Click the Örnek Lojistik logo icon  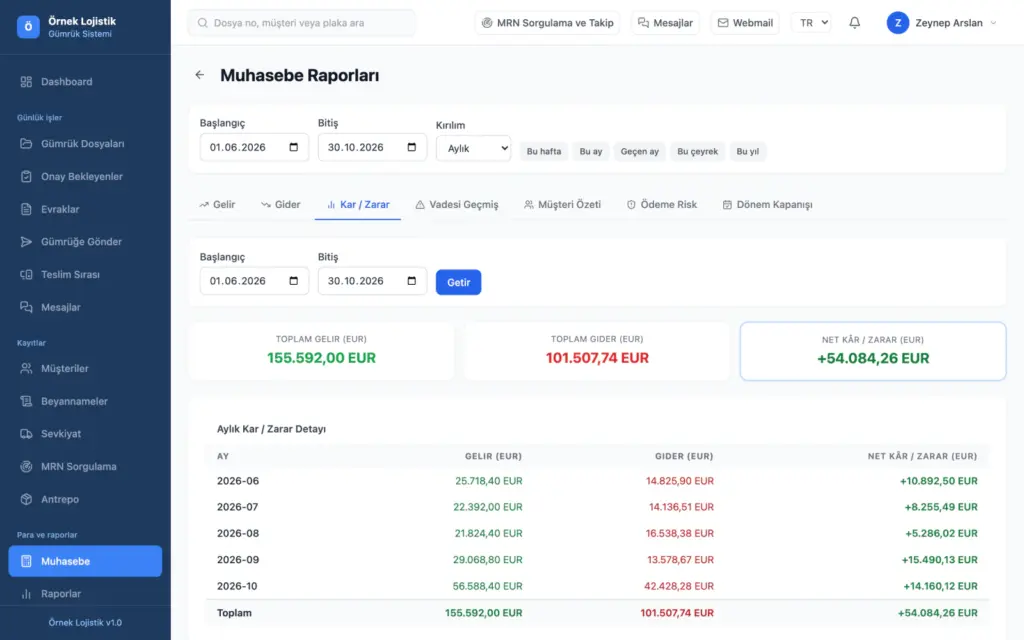point(28,27)
